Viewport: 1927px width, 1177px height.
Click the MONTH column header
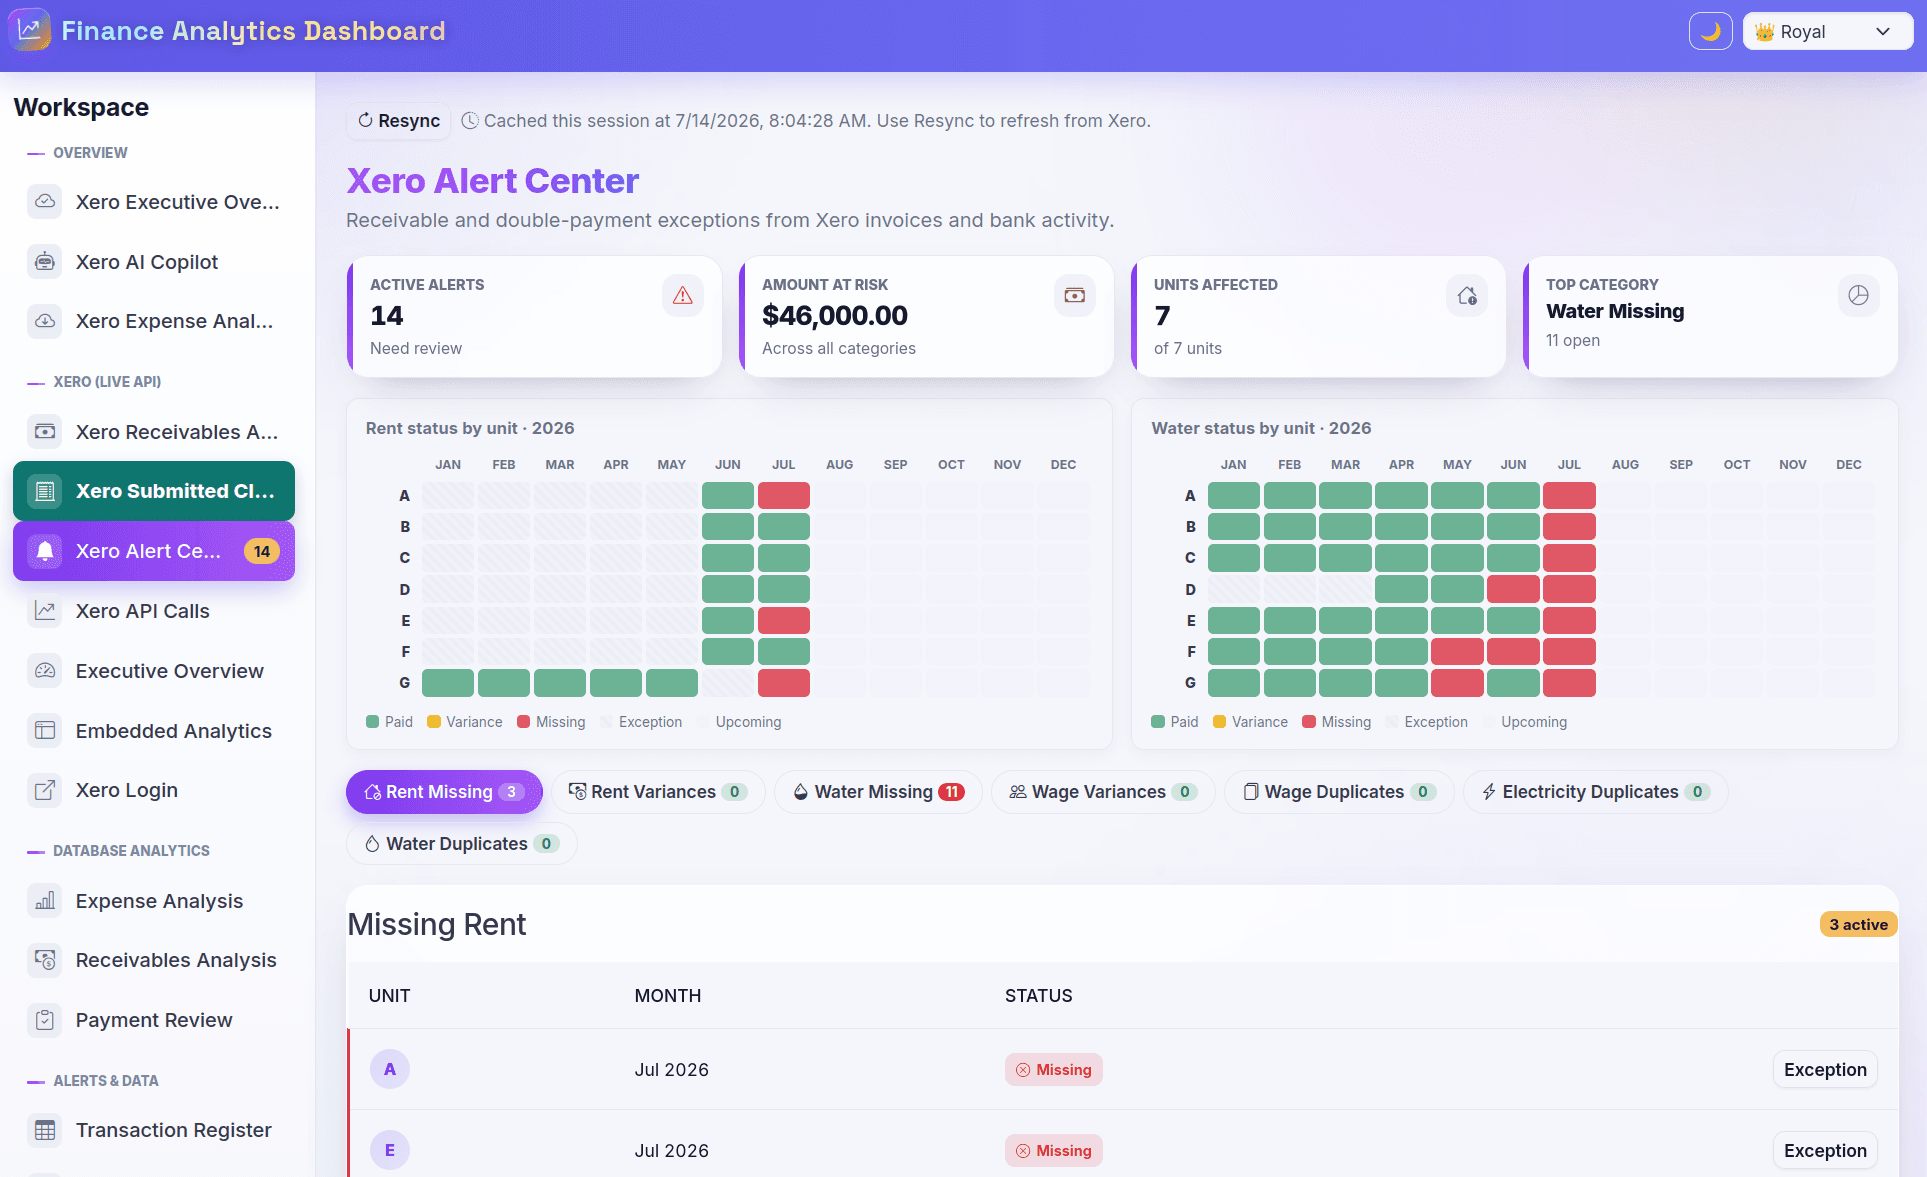click(668, 996)
